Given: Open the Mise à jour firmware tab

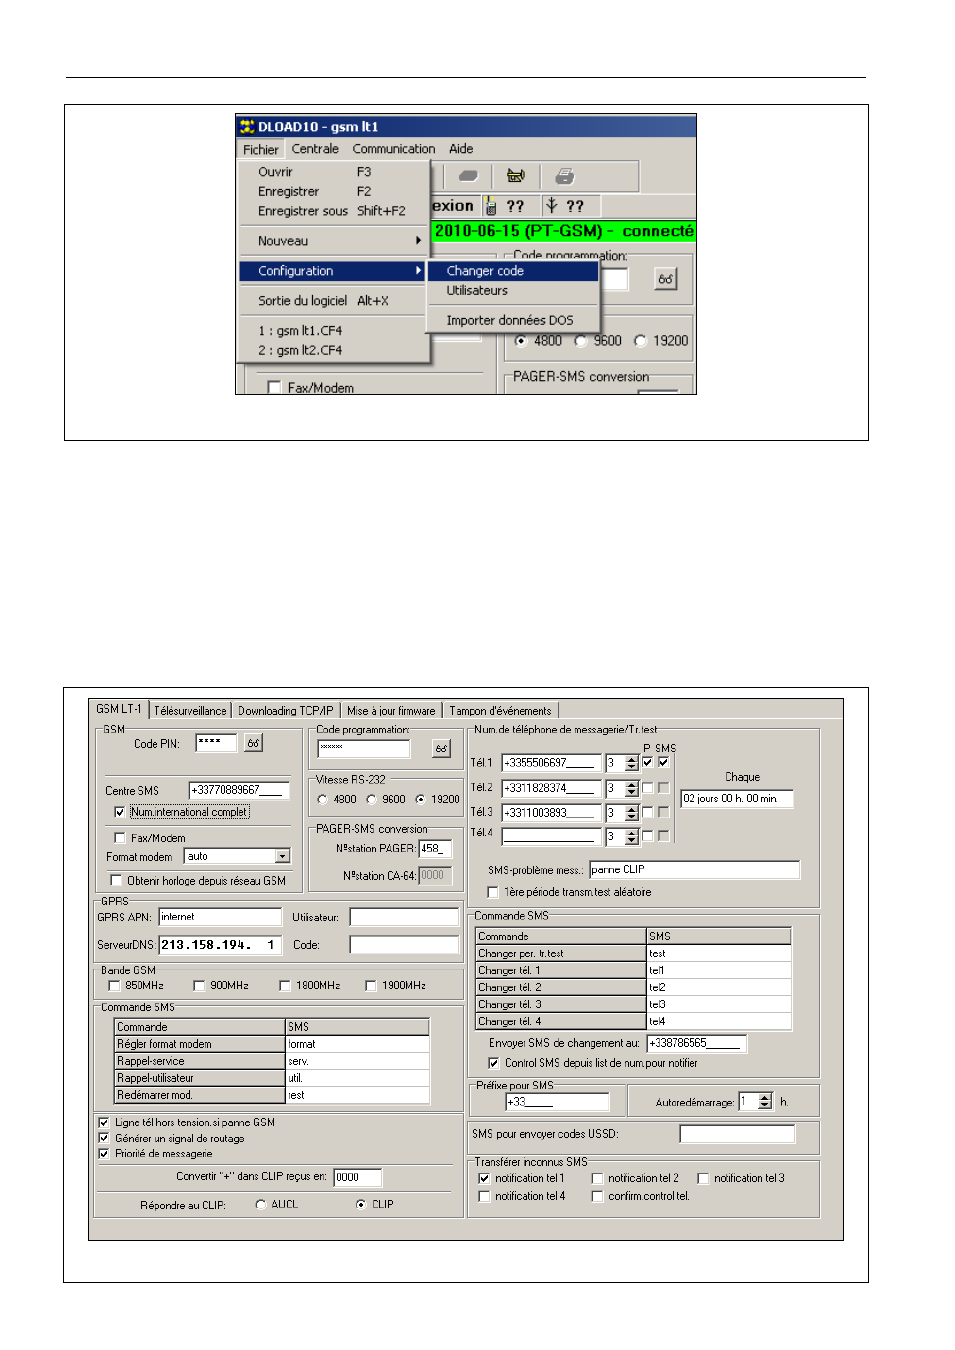Looking at the screenshot, I should (x=391, y=711).
